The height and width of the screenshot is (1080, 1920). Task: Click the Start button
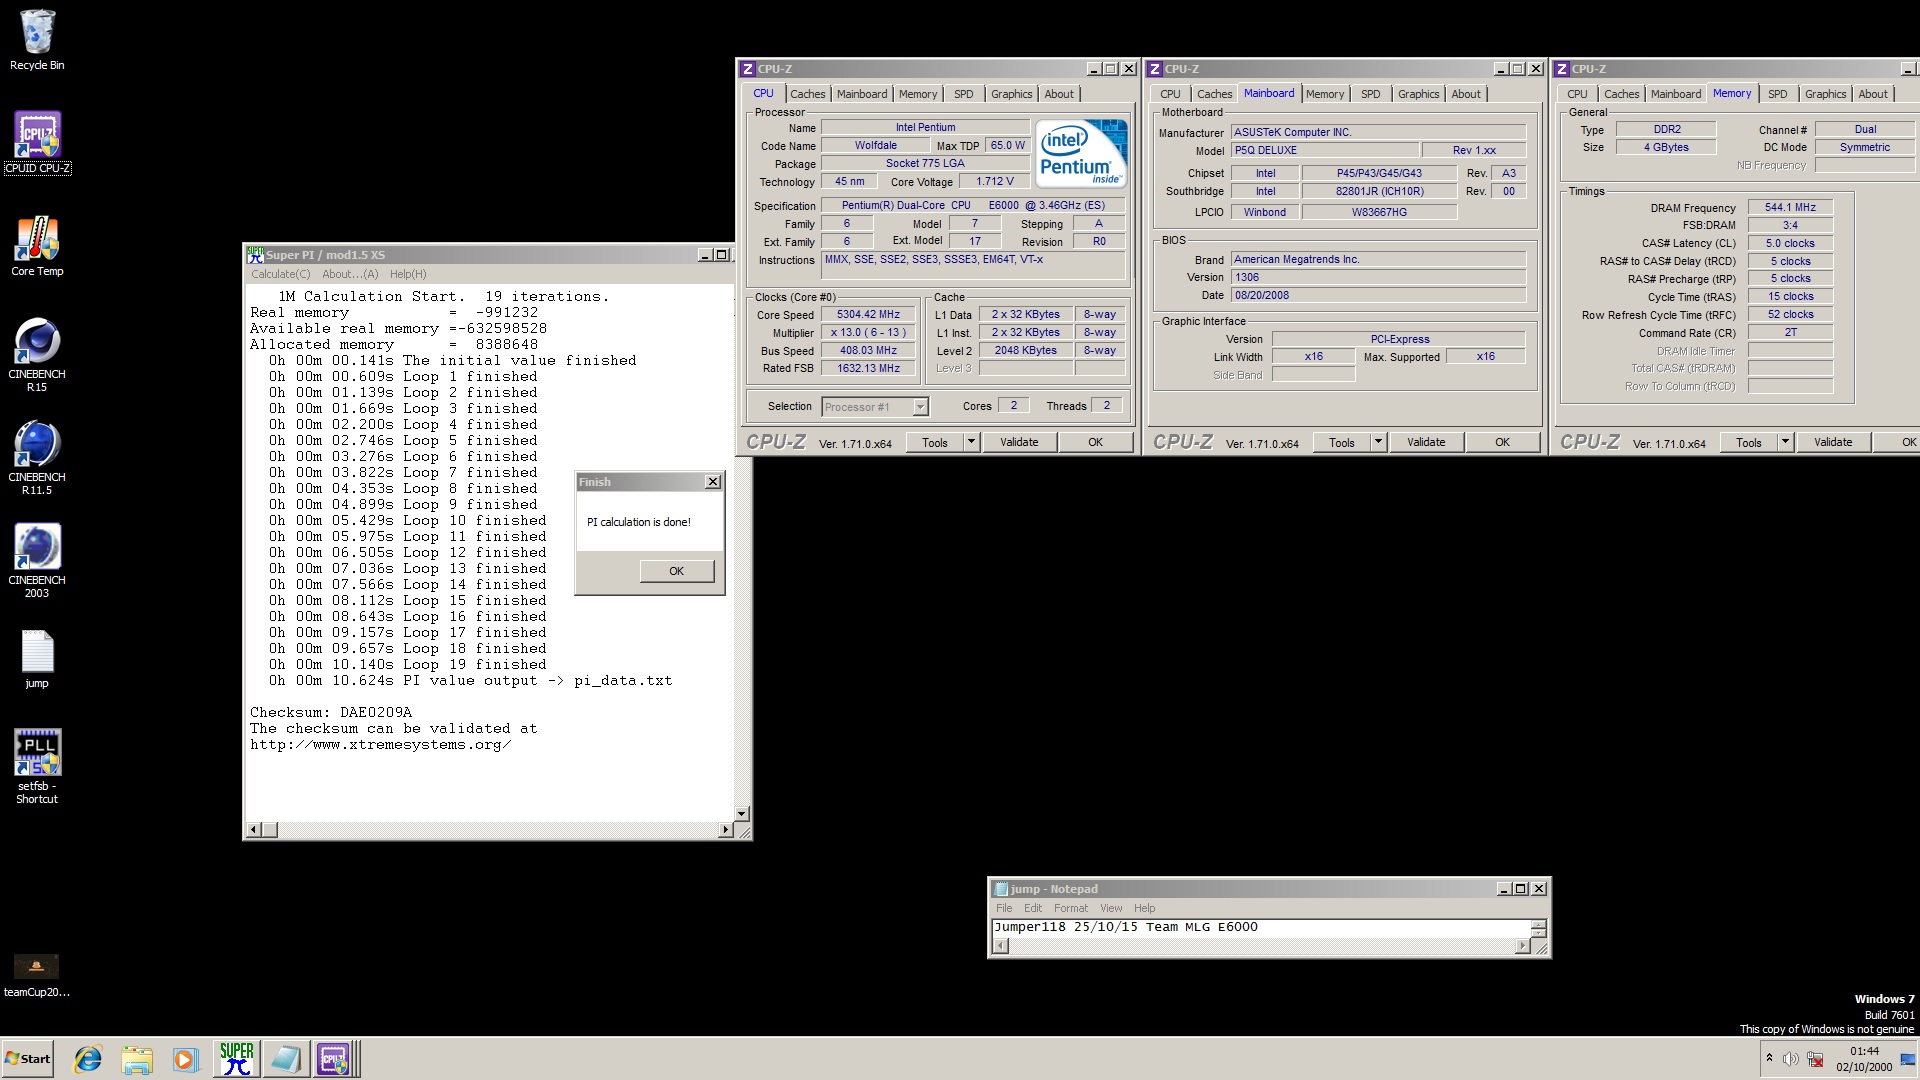(28, 1059)
